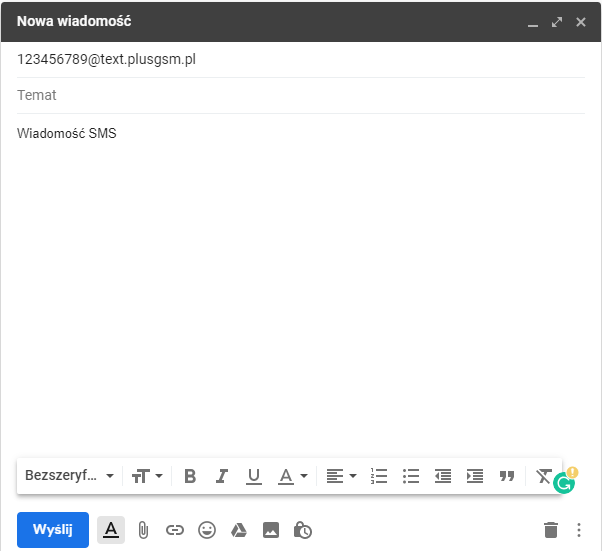Expand the text size dropdown

[x=147, y=476]
